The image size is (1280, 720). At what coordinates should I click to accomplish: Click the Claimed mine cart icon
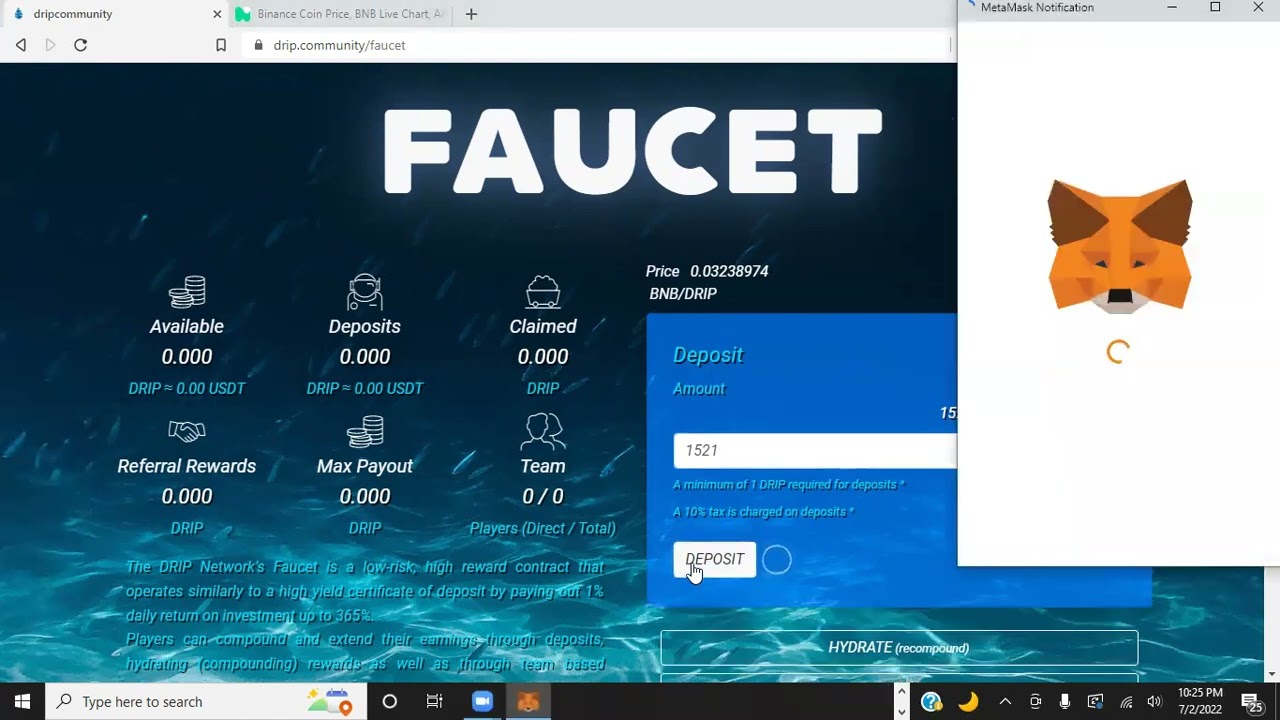pos(543,291)
